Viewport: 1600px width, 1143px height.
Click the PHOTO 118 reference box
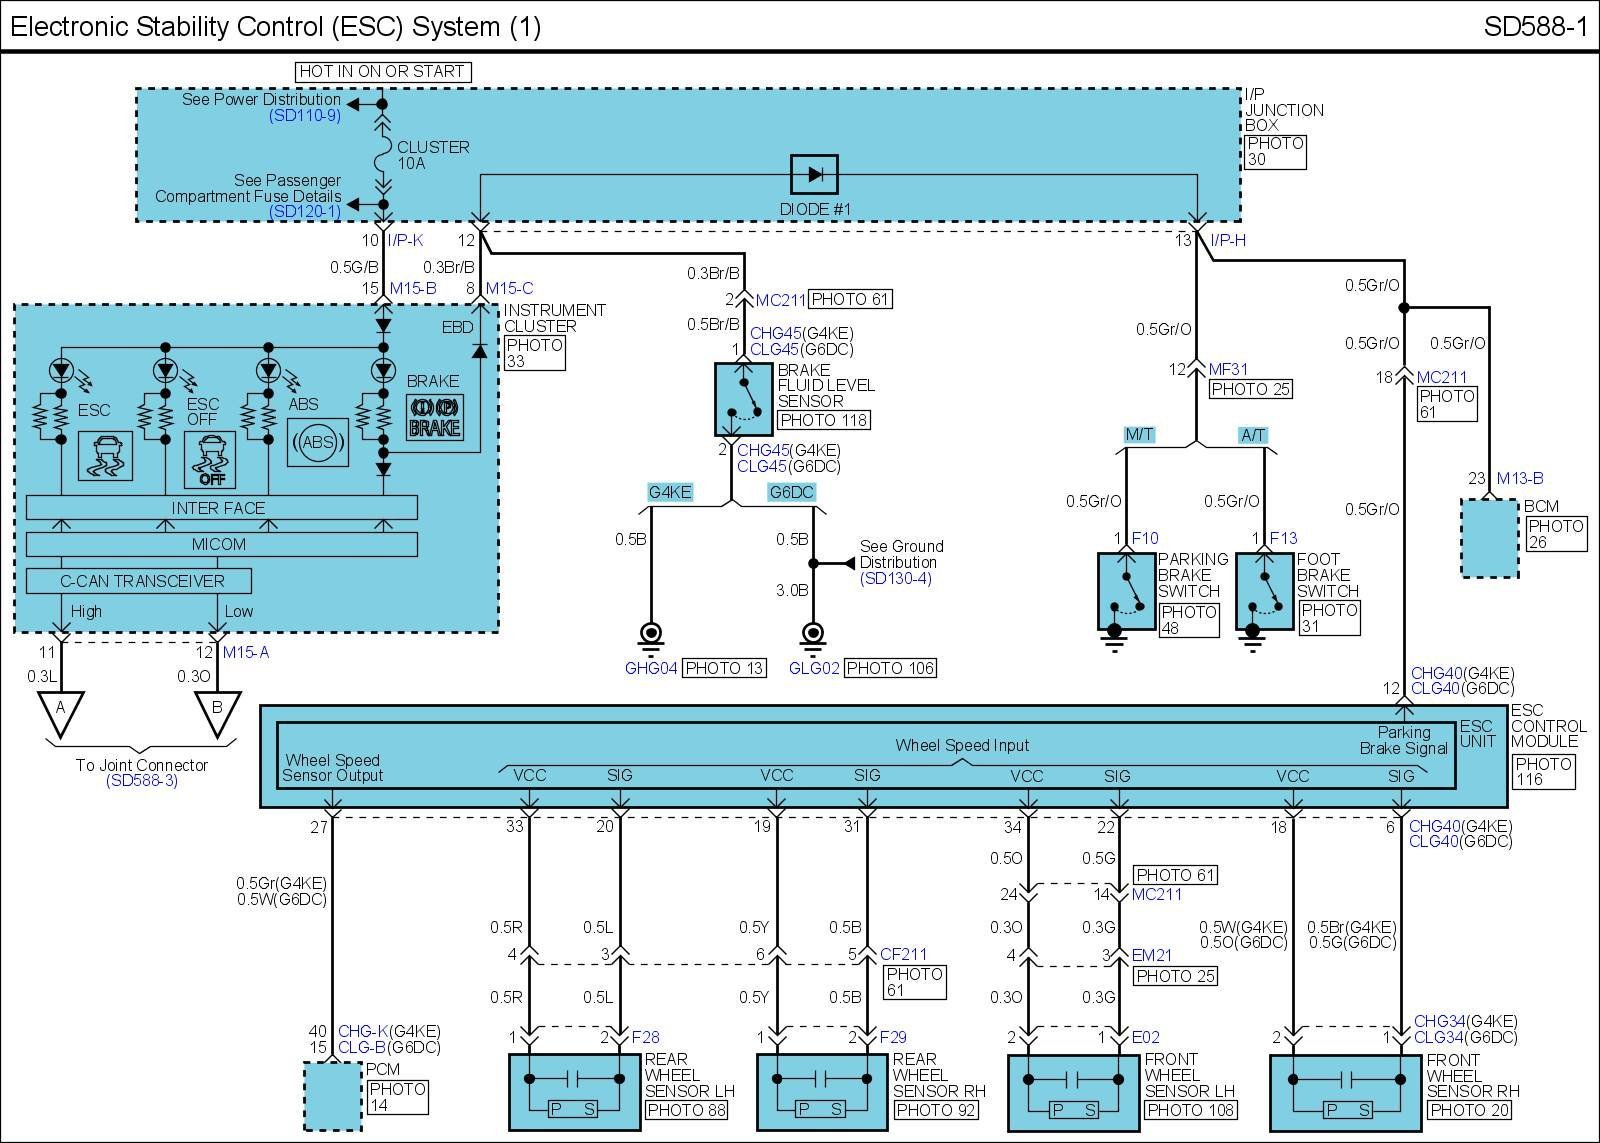[824, 421]
